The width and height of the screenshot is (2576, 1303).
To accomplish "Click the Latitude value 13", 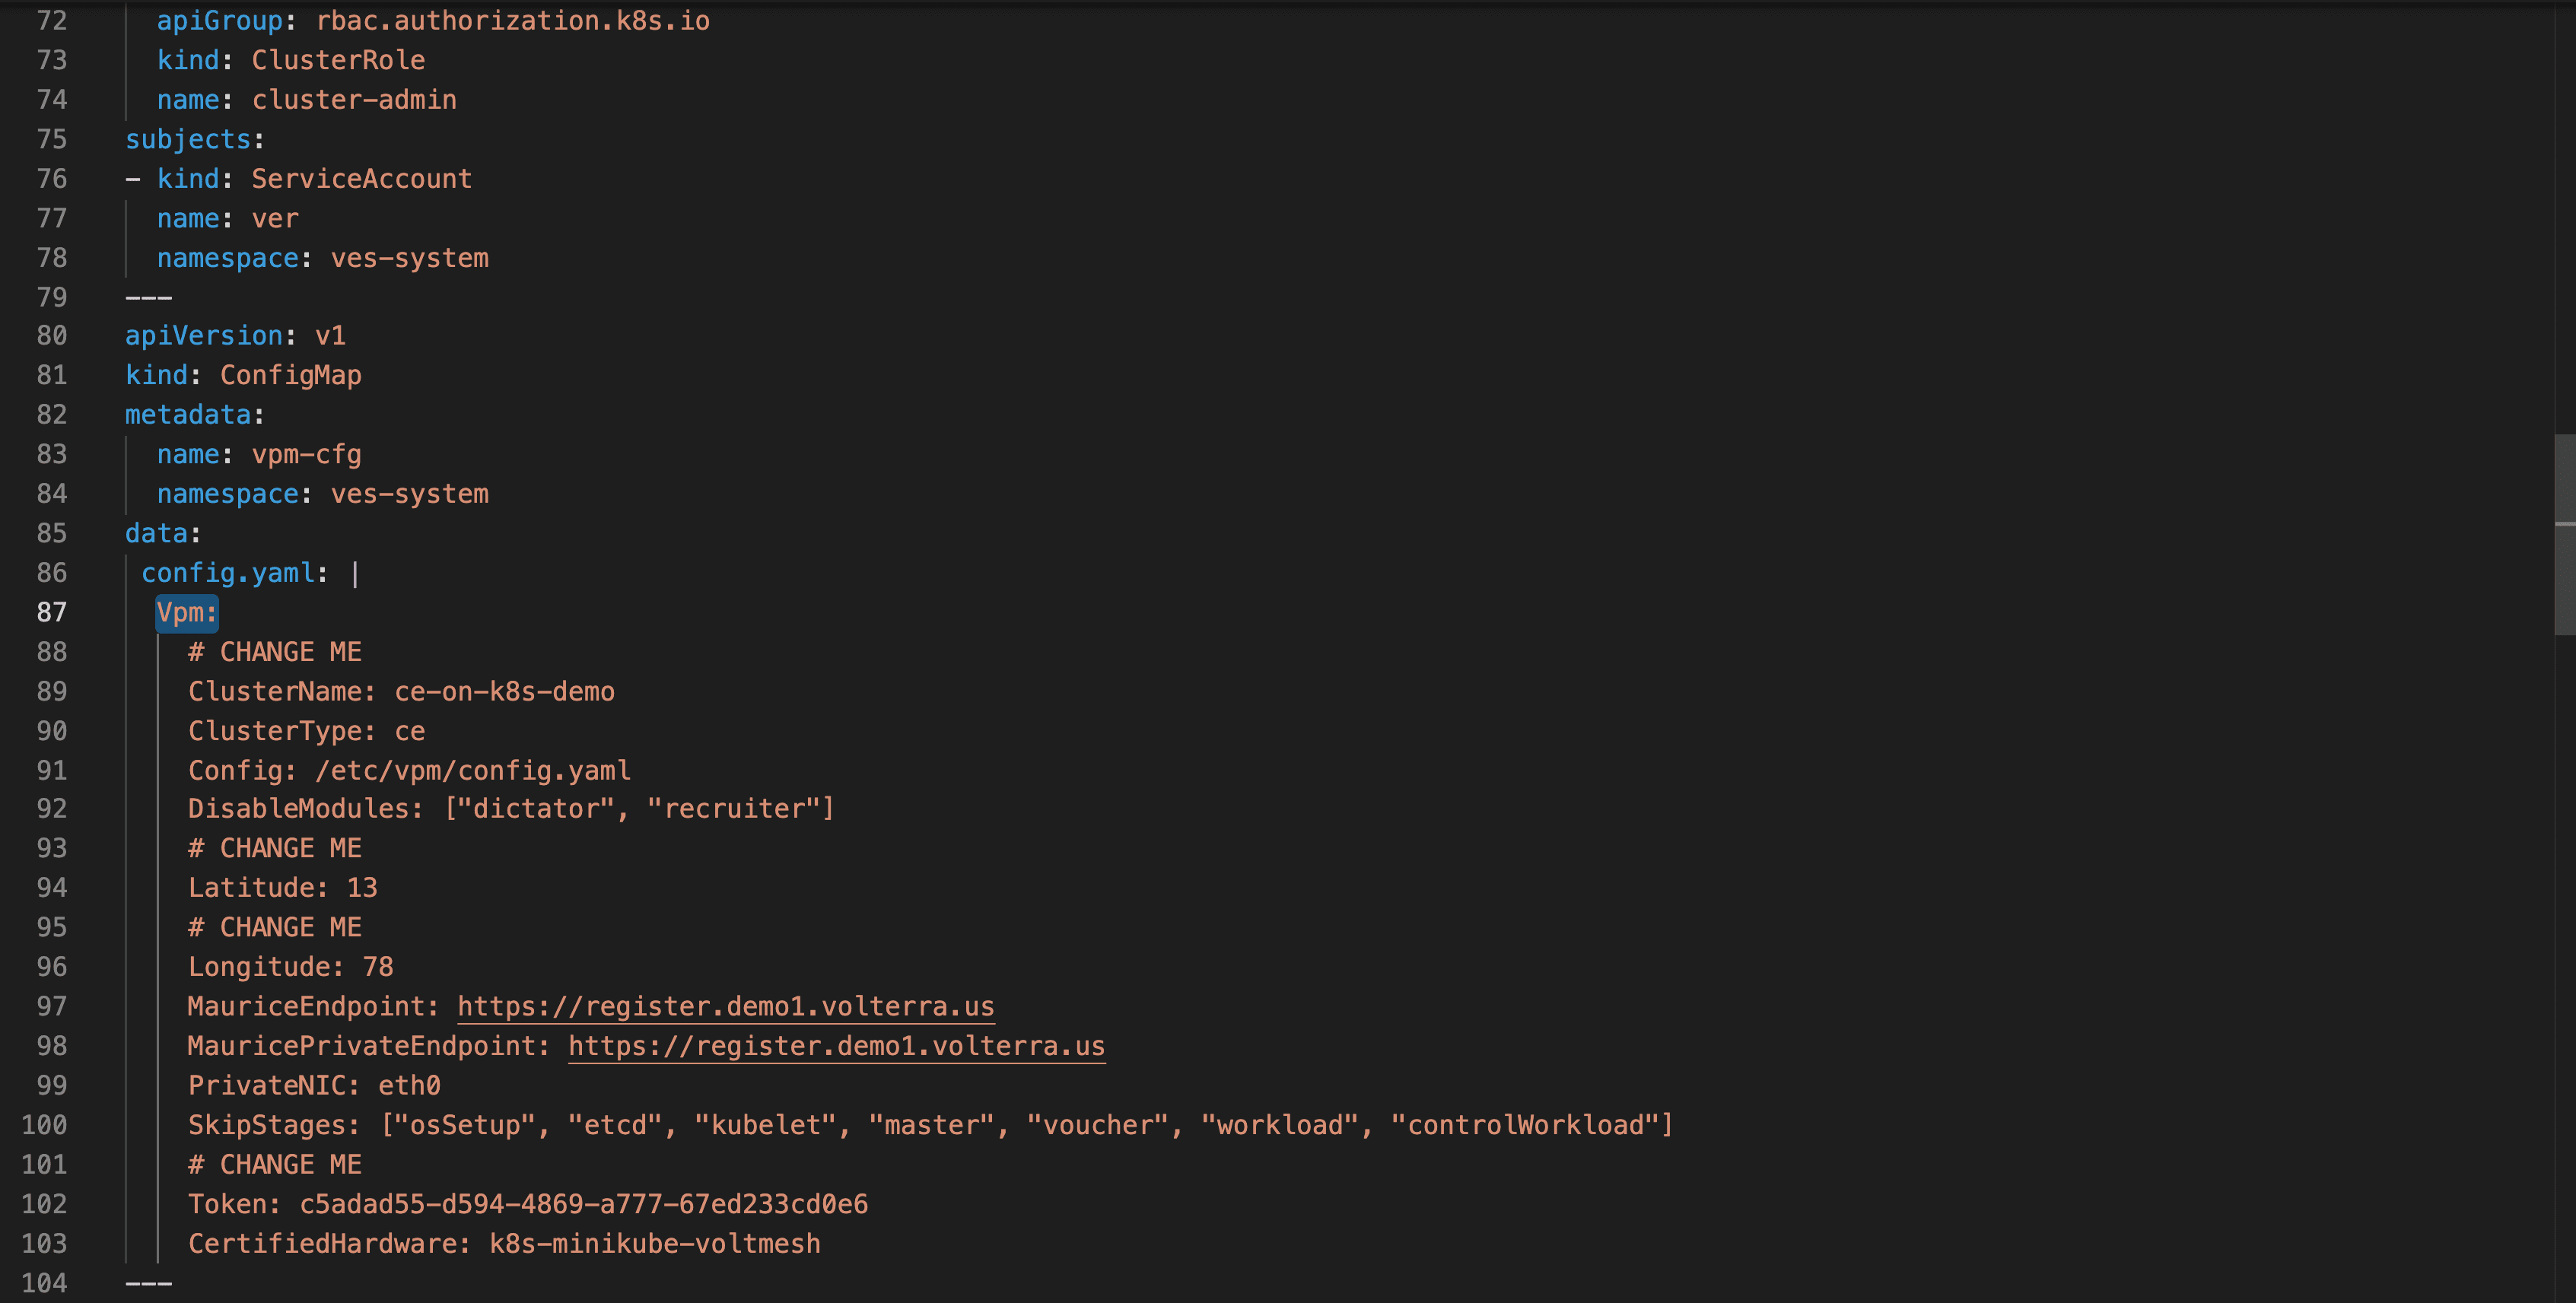I will click(x=362, y=888).
